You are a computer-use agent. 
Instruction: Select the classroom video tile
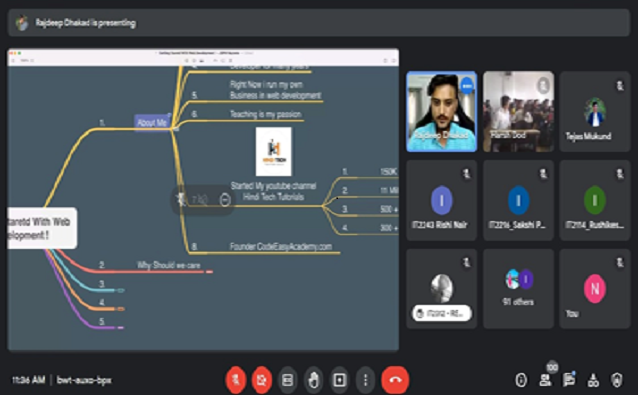pyautogui.click(x=518, y=111)
